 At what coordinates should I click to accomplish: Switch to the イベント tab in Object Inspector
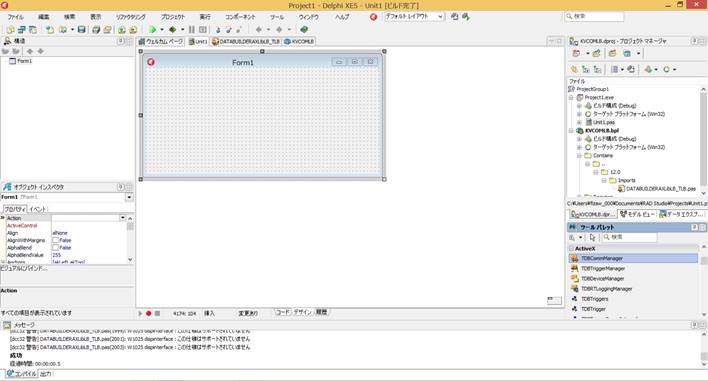click(38, 209)
